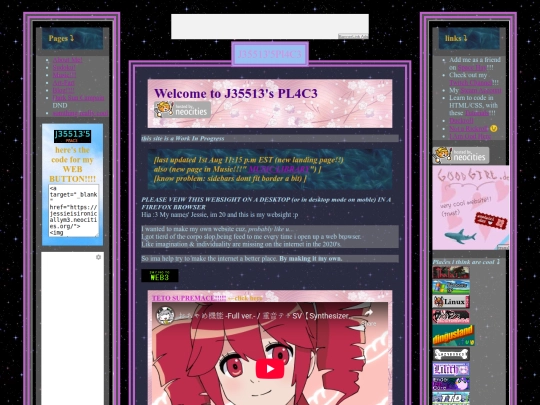Viewport: 540px width, 405px height.
Task: Click 'this site is a Work In Progress' text
Action: point(183,138)
